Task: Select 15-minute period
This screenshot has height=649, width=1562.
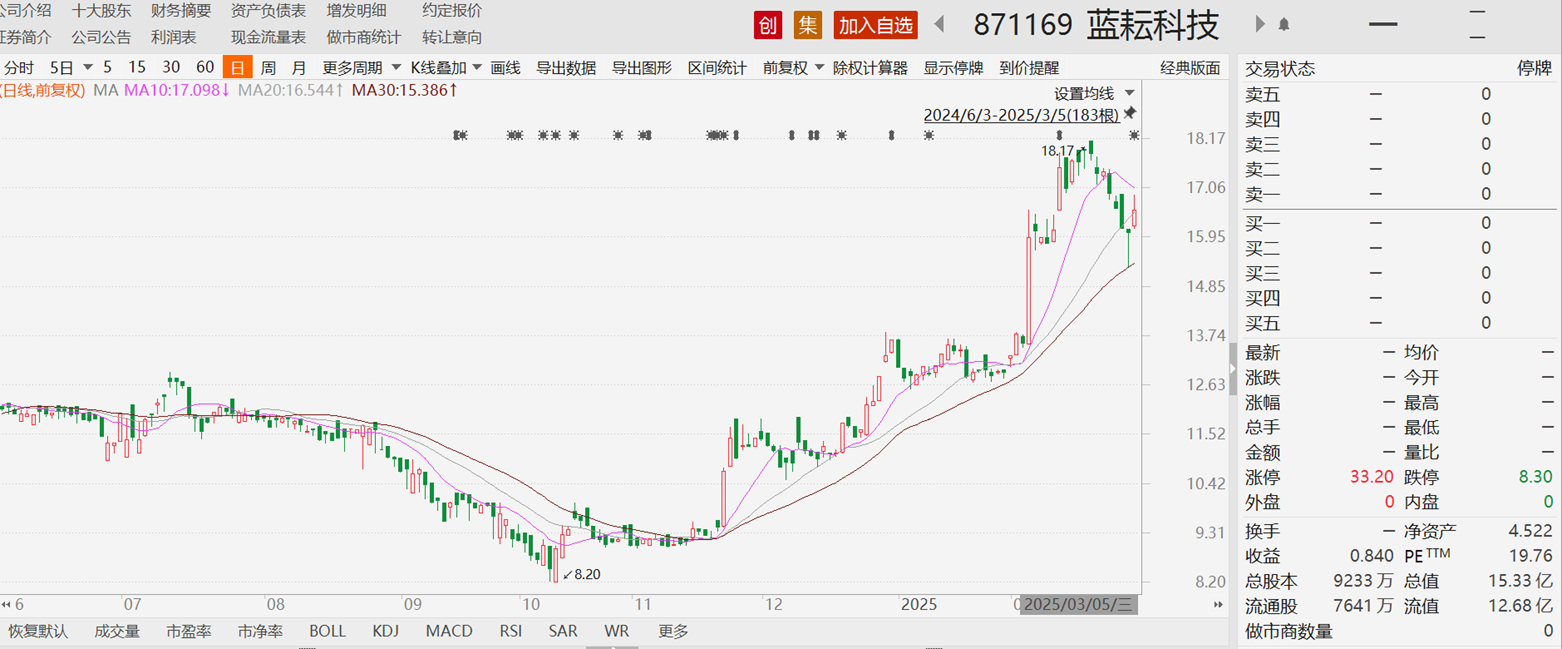Action: pyautogui.click(x=137, y=67)
